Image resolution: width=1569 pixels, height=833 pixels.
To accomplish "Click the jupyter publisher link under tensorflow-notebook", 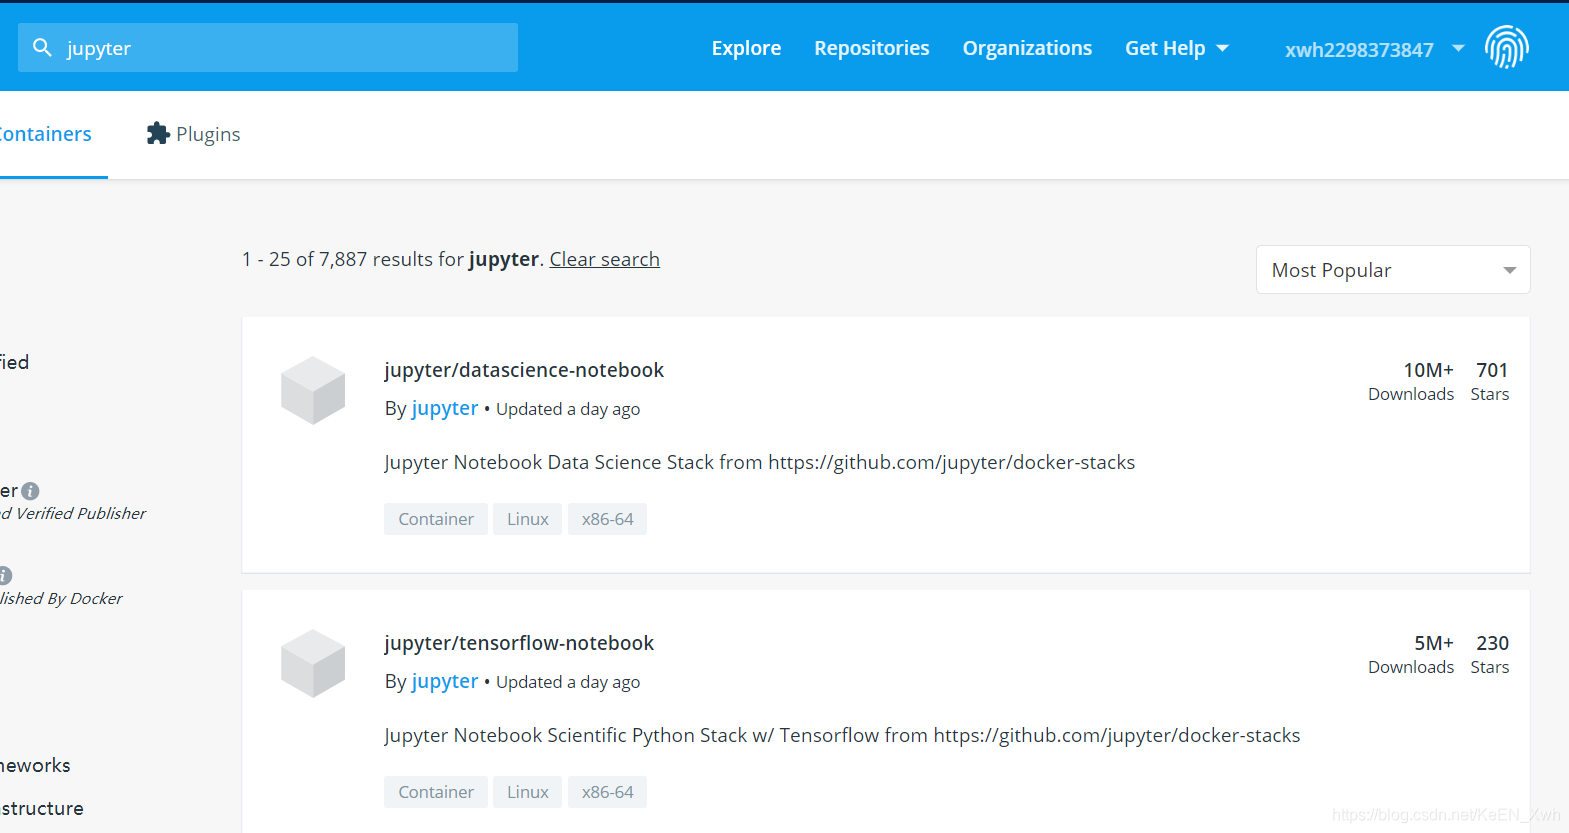I will (x=445, y=681).
